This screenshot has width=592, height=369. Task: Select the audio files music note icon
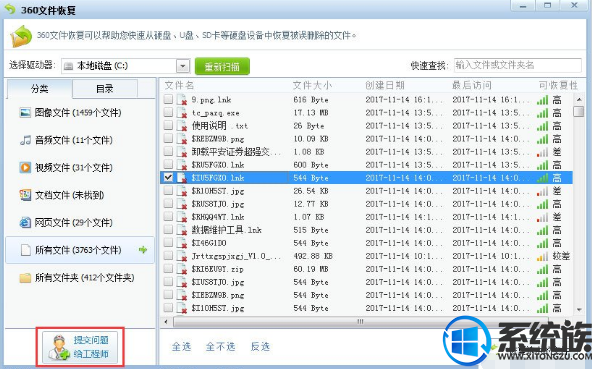point(25,140)
